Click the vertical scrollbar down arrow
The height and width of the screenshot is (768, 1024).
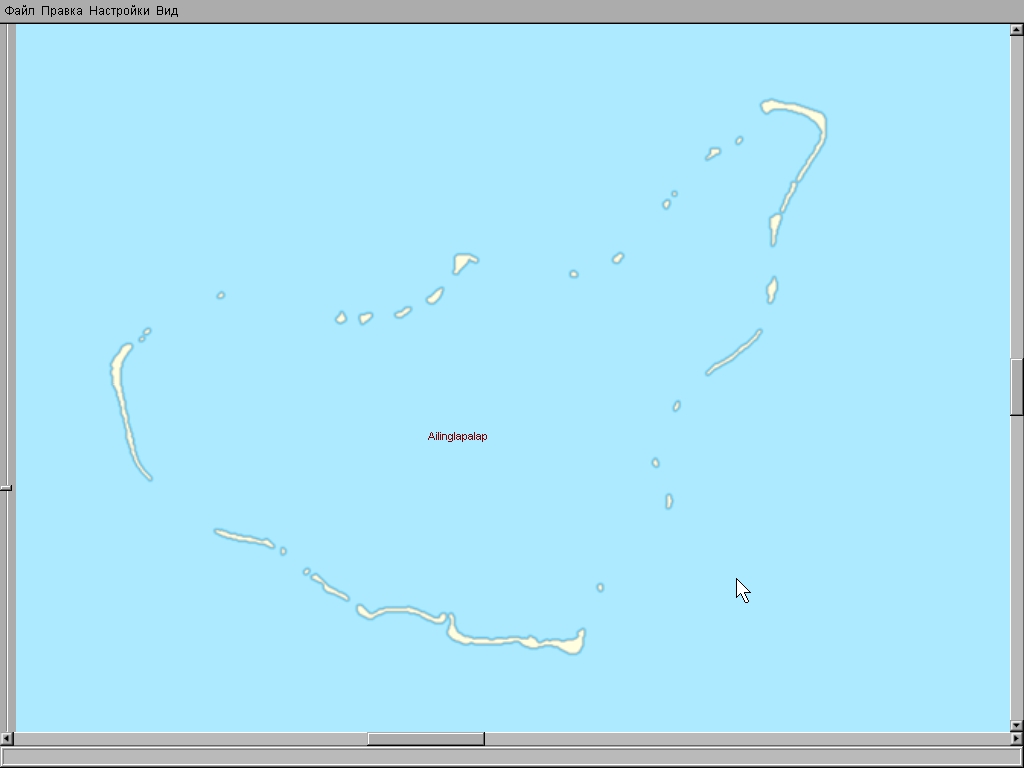pos(1017,726)
